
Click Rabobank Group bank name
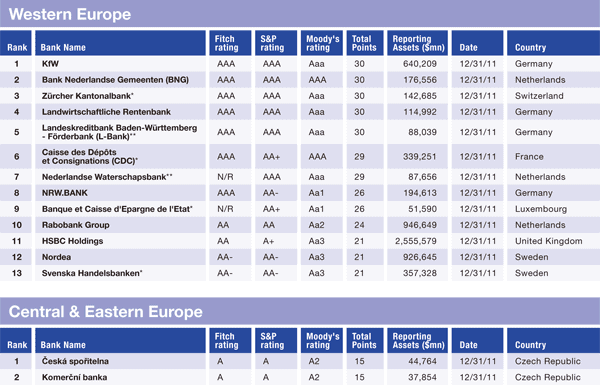pos(76,225)
